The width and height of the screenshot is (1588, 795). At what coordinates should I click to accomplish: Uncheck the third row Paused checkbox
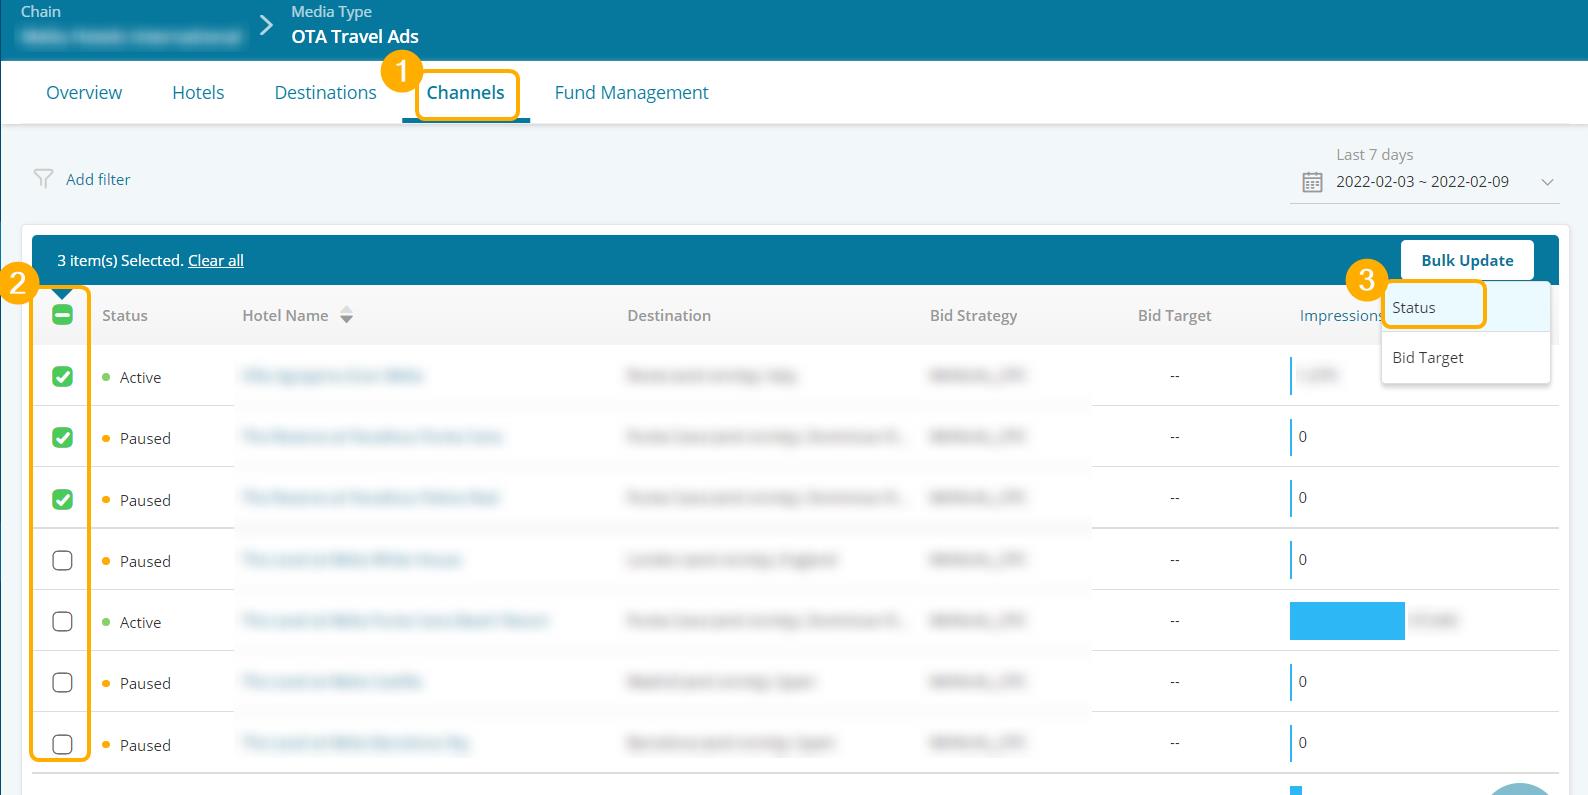[x=62, y=499]
